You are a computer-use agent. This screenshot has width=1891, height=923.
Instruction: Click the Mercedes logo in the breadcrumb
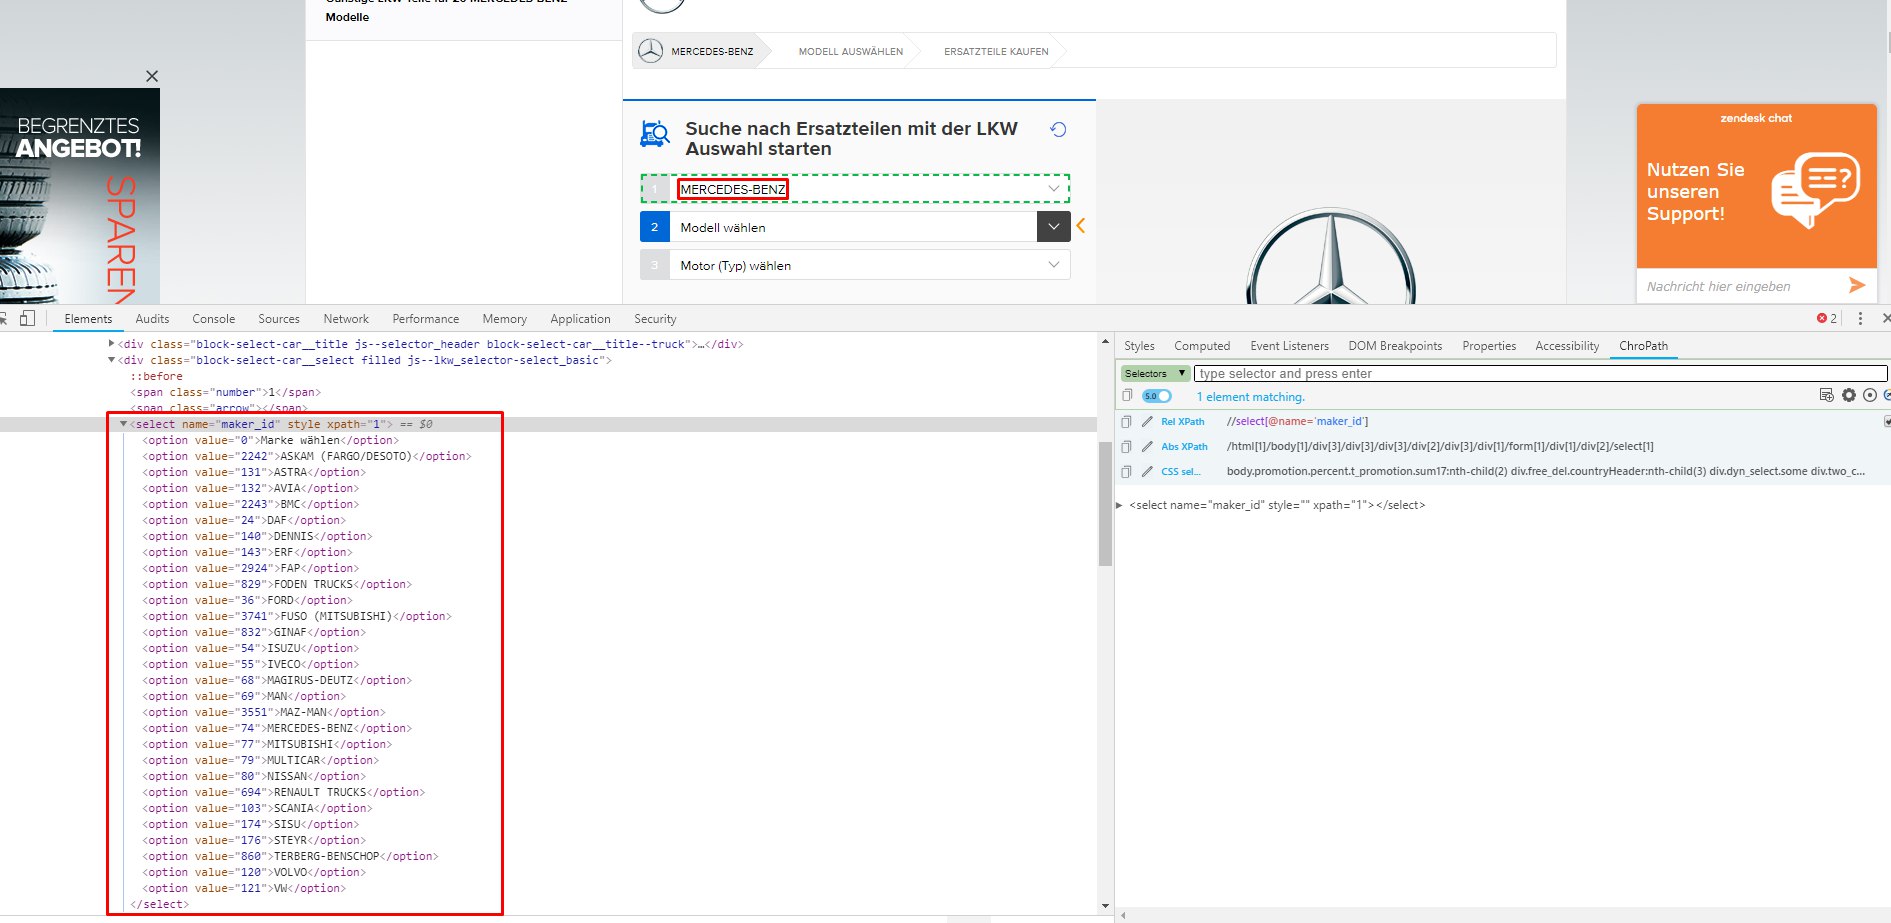point(651,51)
